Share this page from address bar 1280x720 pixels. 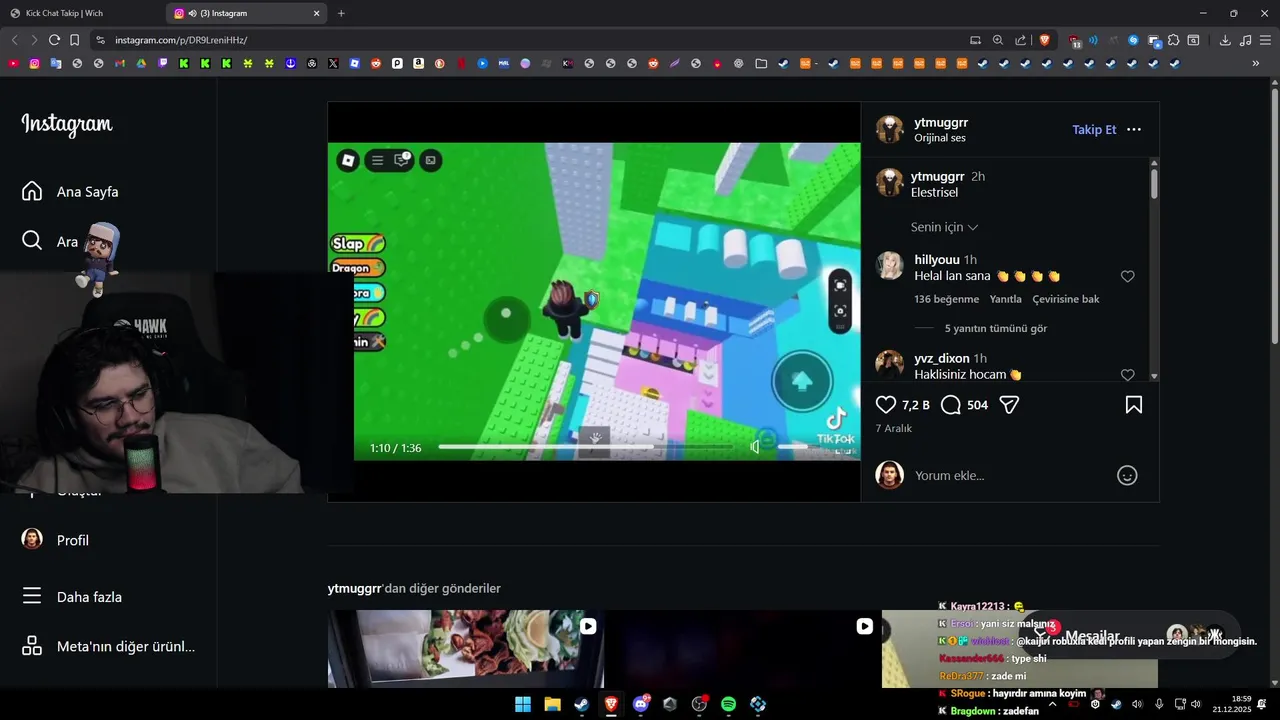[1021, 40]
